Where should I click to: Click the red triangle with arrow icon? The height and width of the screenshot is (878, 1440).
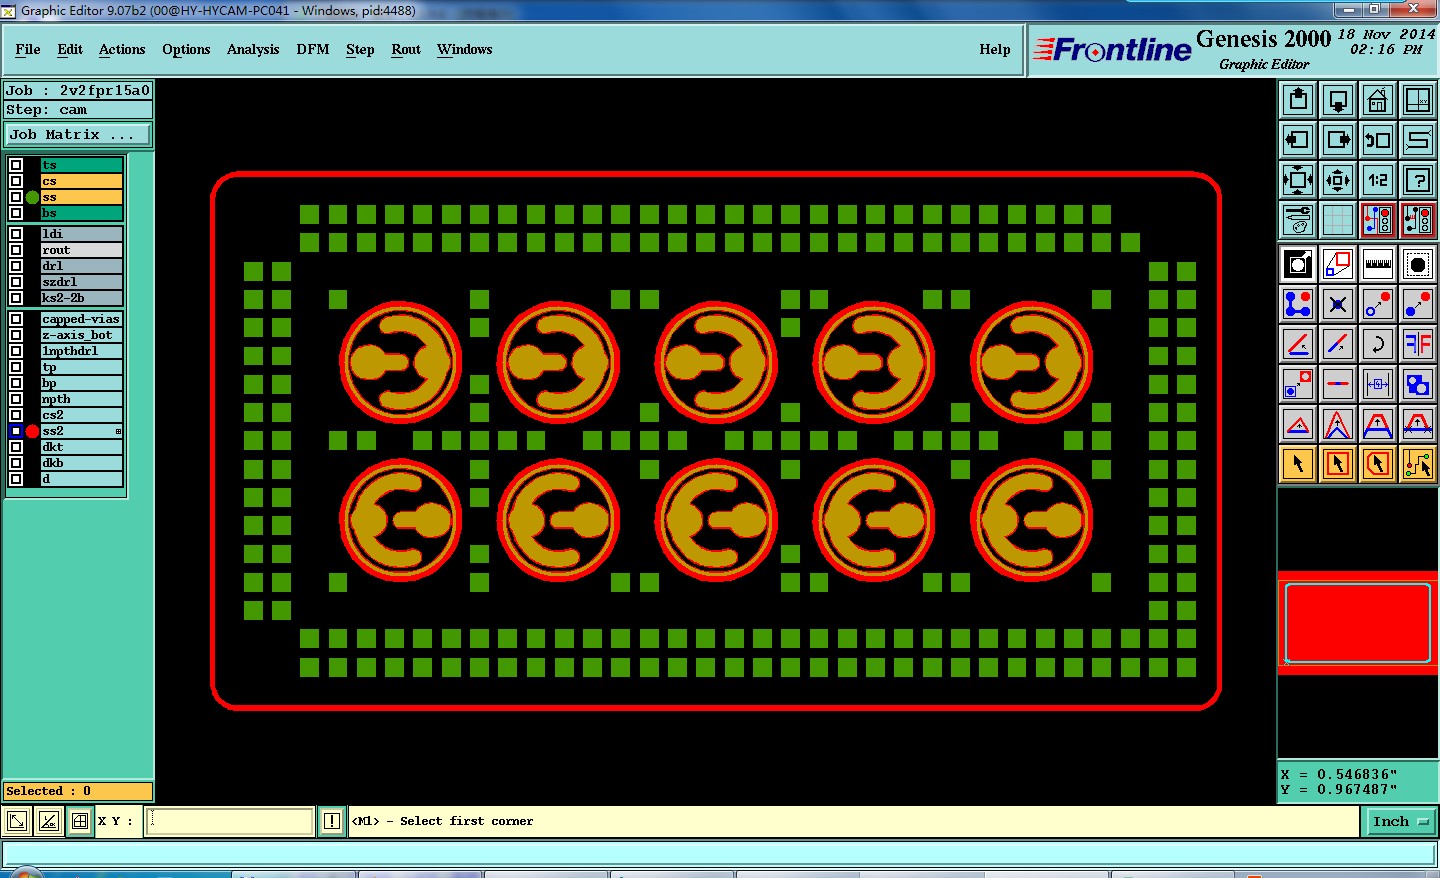click(1298, 424)
